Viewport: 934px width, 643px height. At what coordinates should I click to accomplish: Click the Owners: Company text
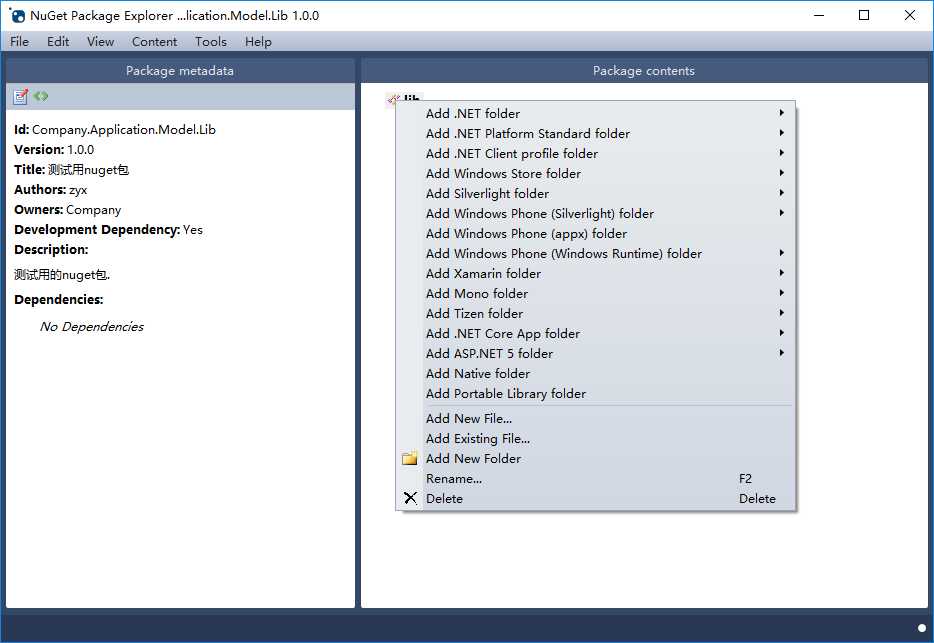click(x=67, y=210)
